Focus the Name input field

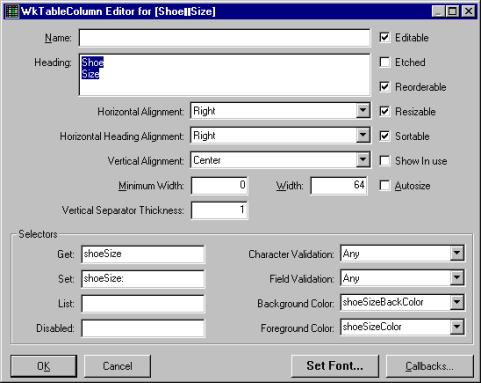pyautogui.click(x=224, y=38)
